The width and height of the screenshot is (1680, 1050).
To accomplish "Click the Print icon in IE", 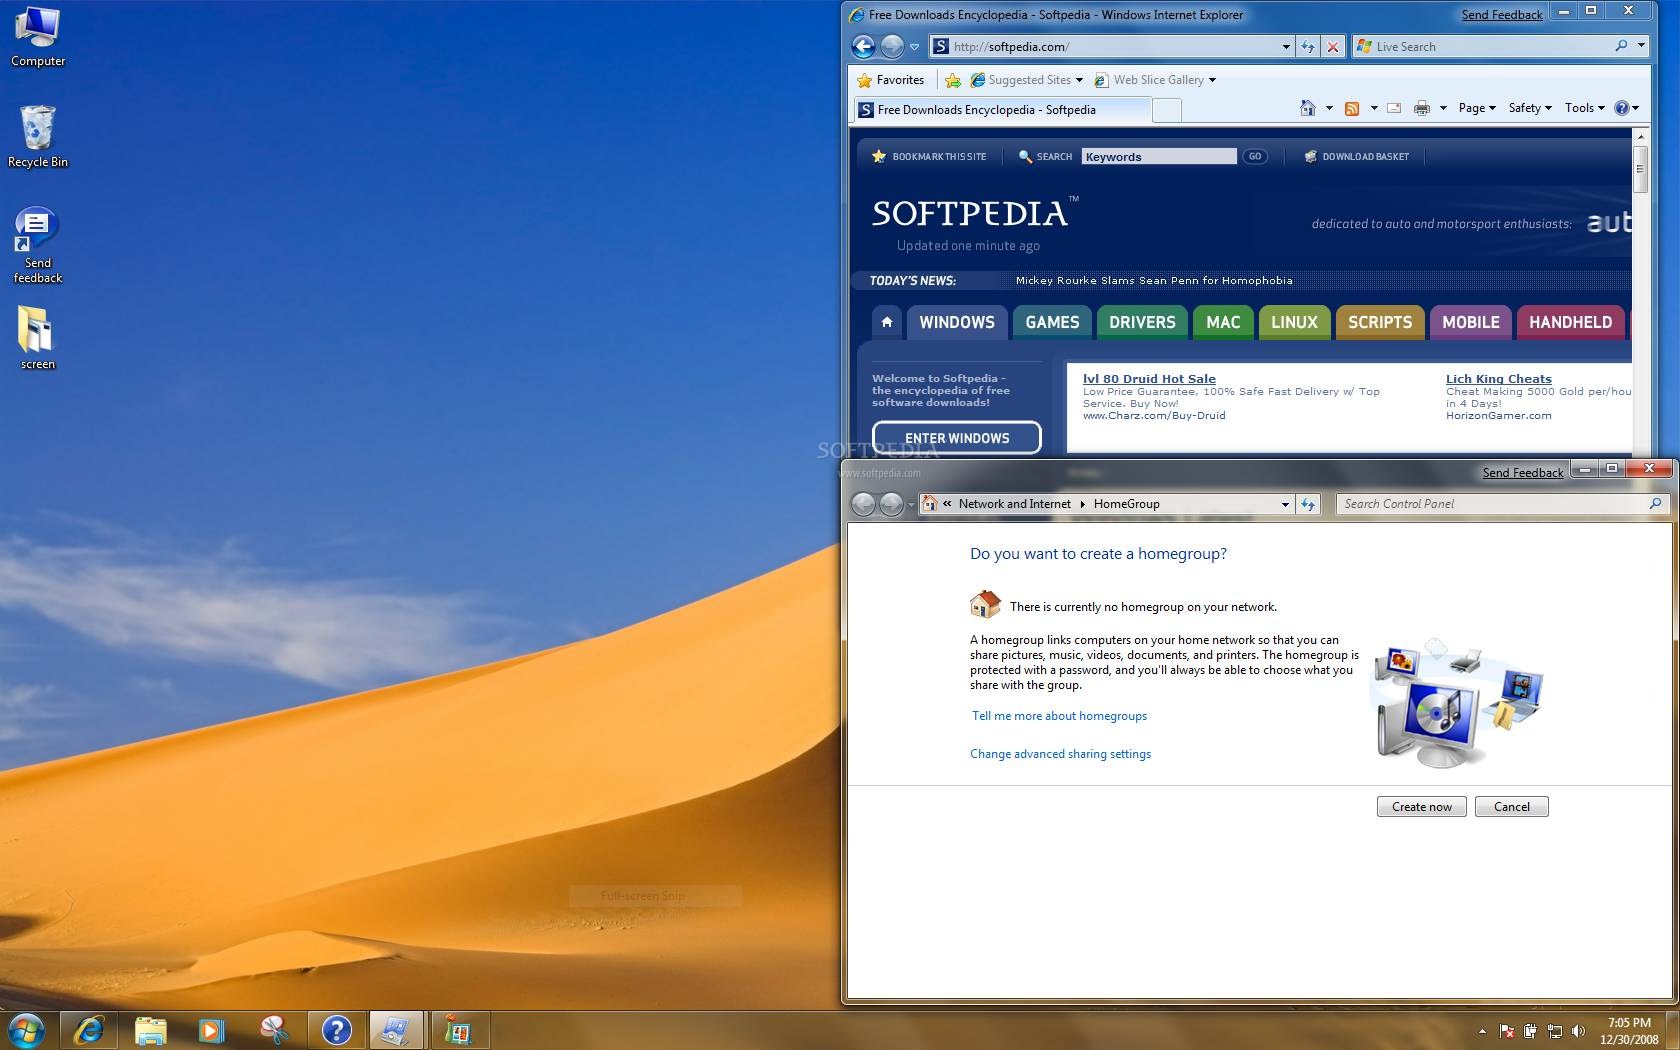I will point(1422,108).
